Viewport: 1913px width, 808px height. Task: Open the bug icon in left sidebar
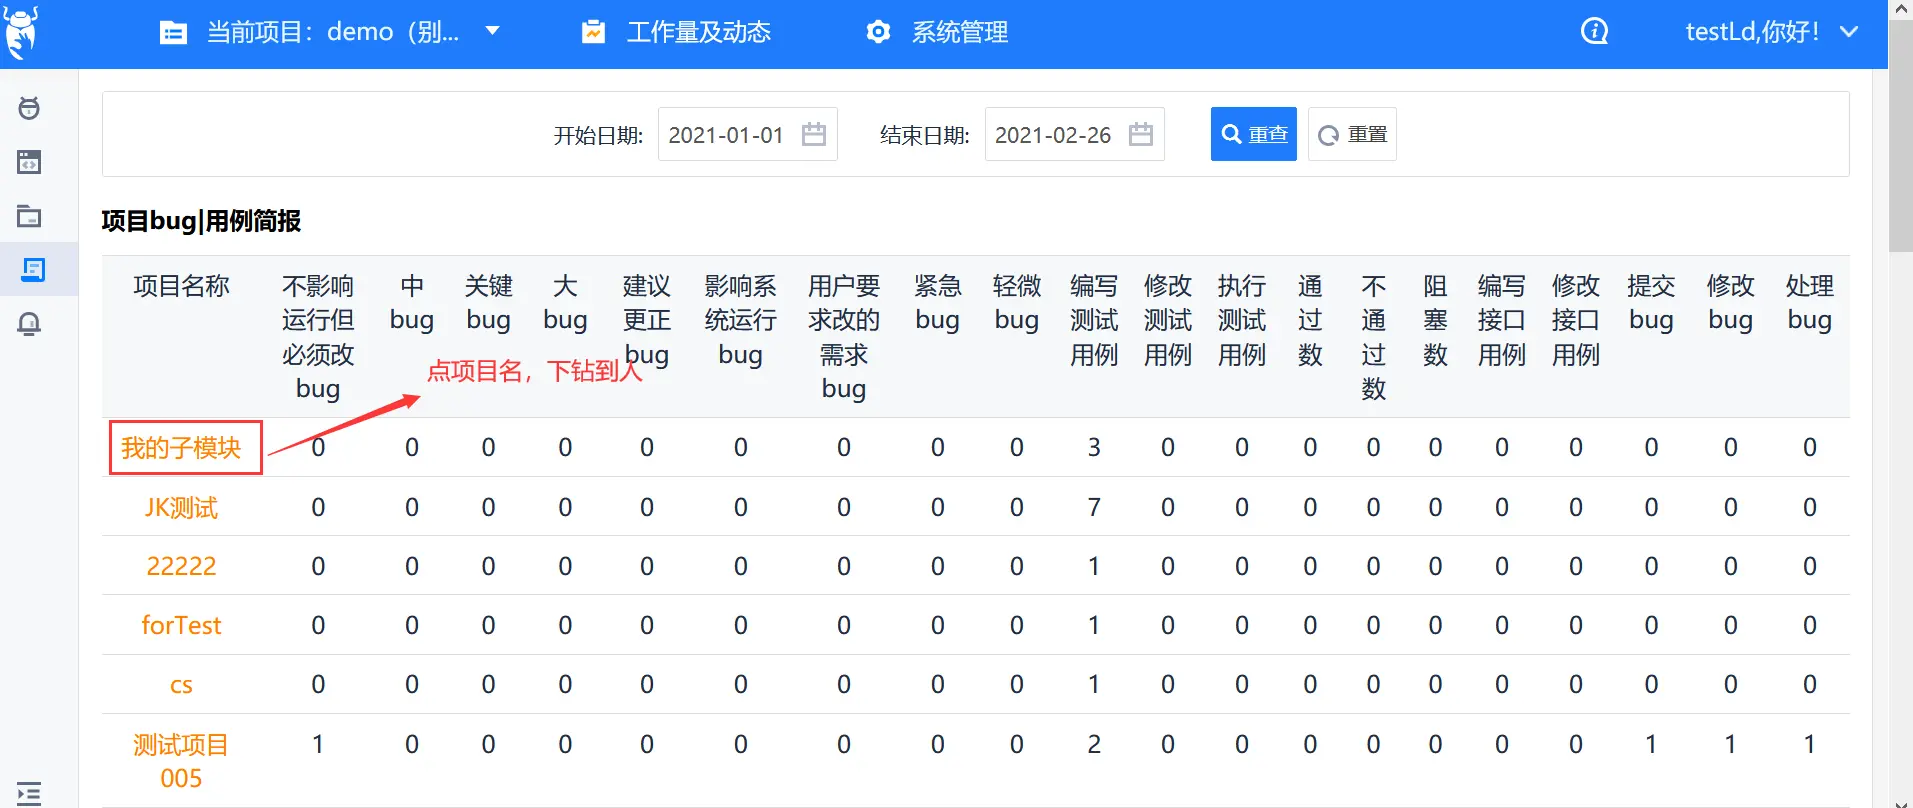click(x=29, y=108)
